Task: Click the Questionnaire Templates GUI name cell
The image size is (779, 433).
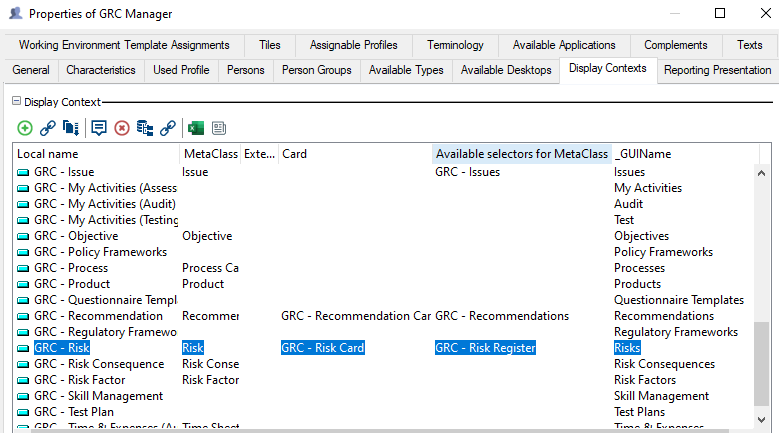Action: [x=679, y=300]
